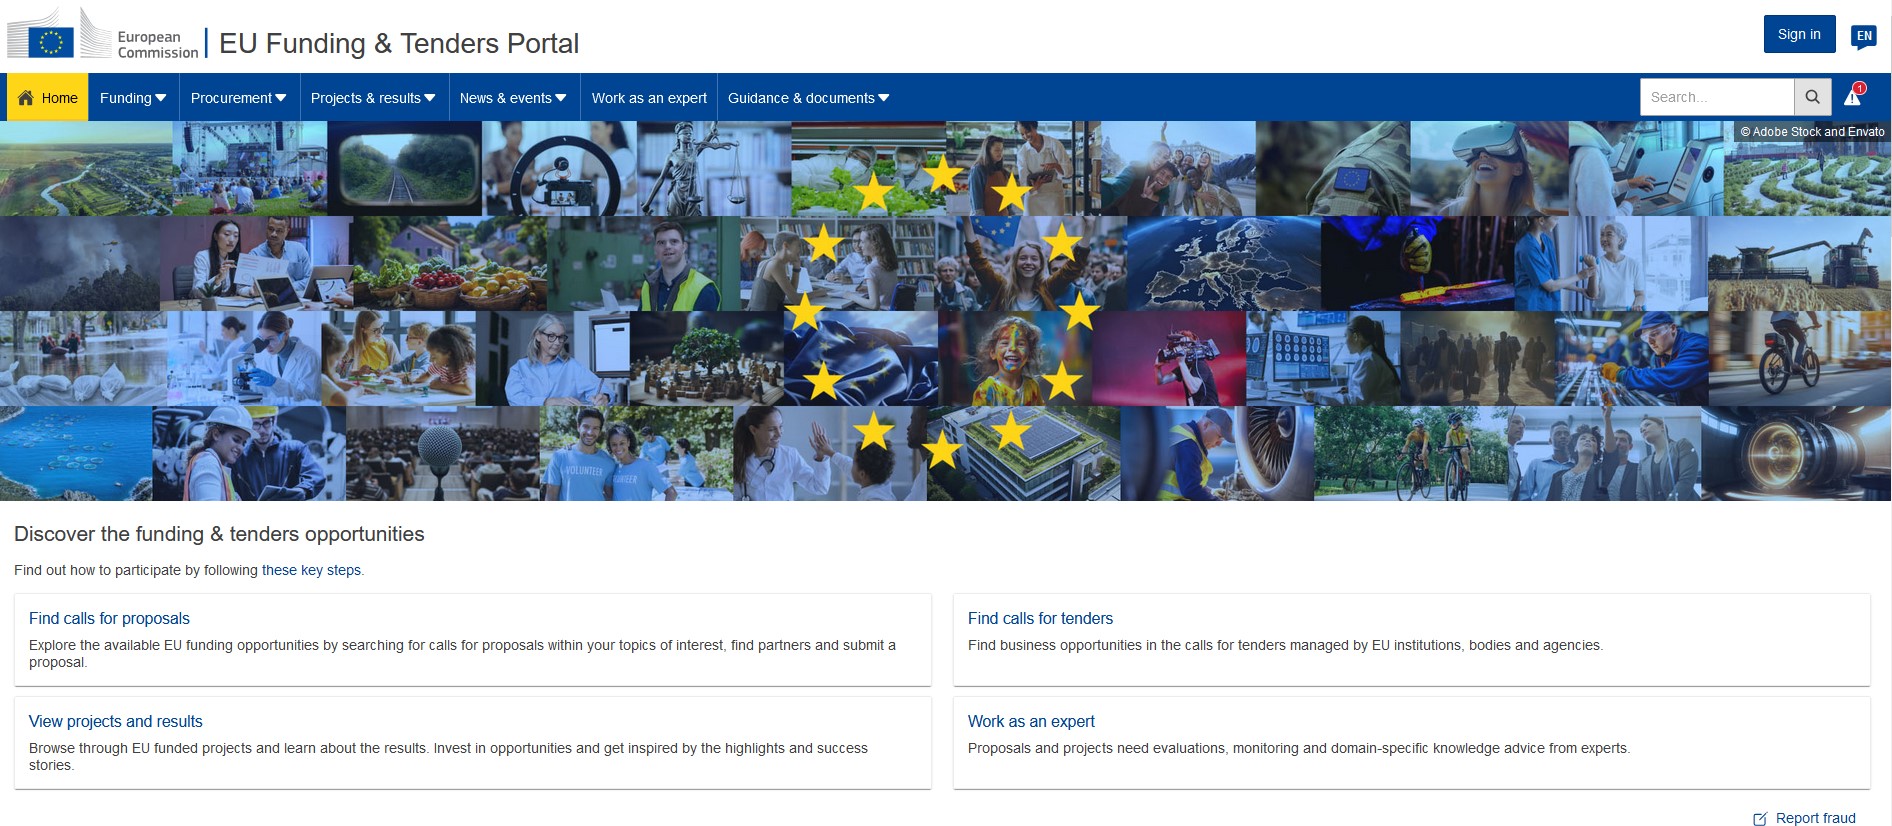Expand the Funding dropdown menu
This screenshot has height=826, width=1892.
[133, 98]
